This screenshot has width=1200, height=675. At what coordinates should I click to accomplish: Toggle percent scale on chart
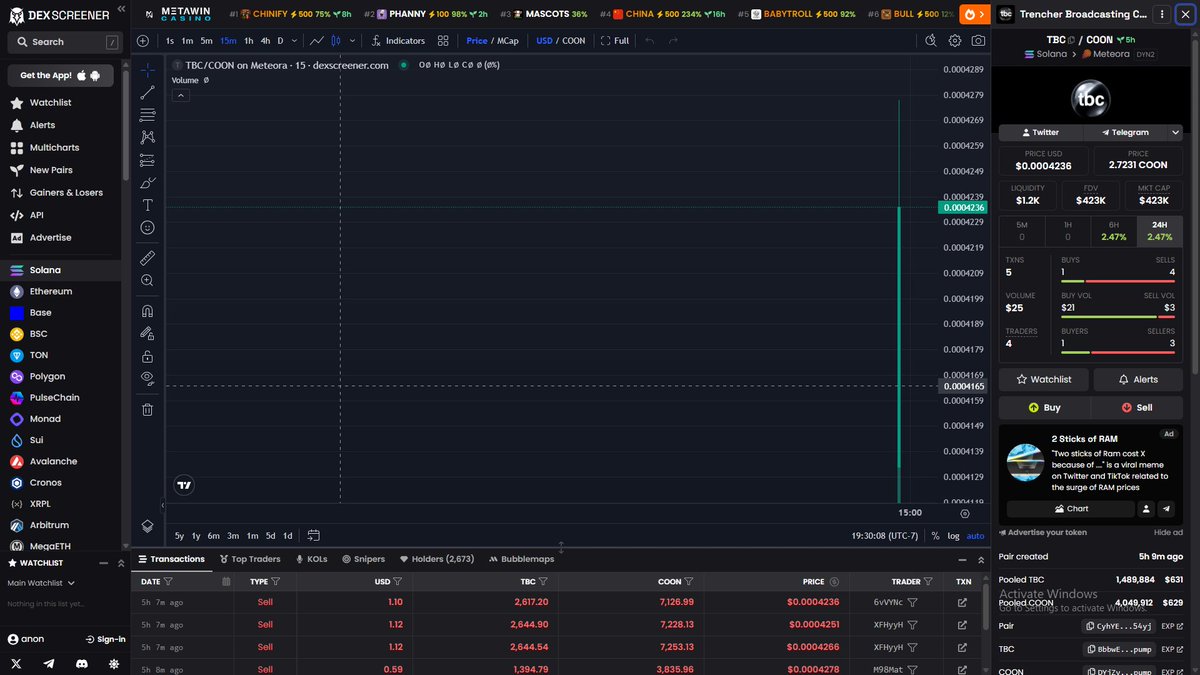(935, 535)
